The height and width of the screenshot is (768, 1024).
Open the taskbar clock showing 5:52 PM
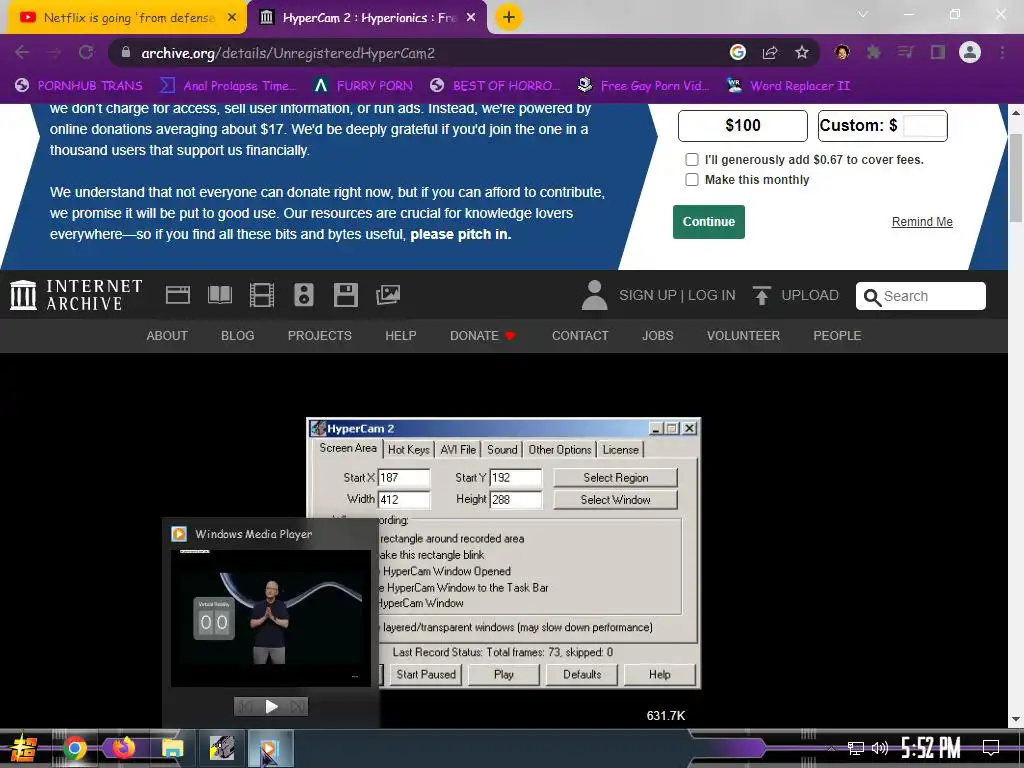tap(931, 748)
